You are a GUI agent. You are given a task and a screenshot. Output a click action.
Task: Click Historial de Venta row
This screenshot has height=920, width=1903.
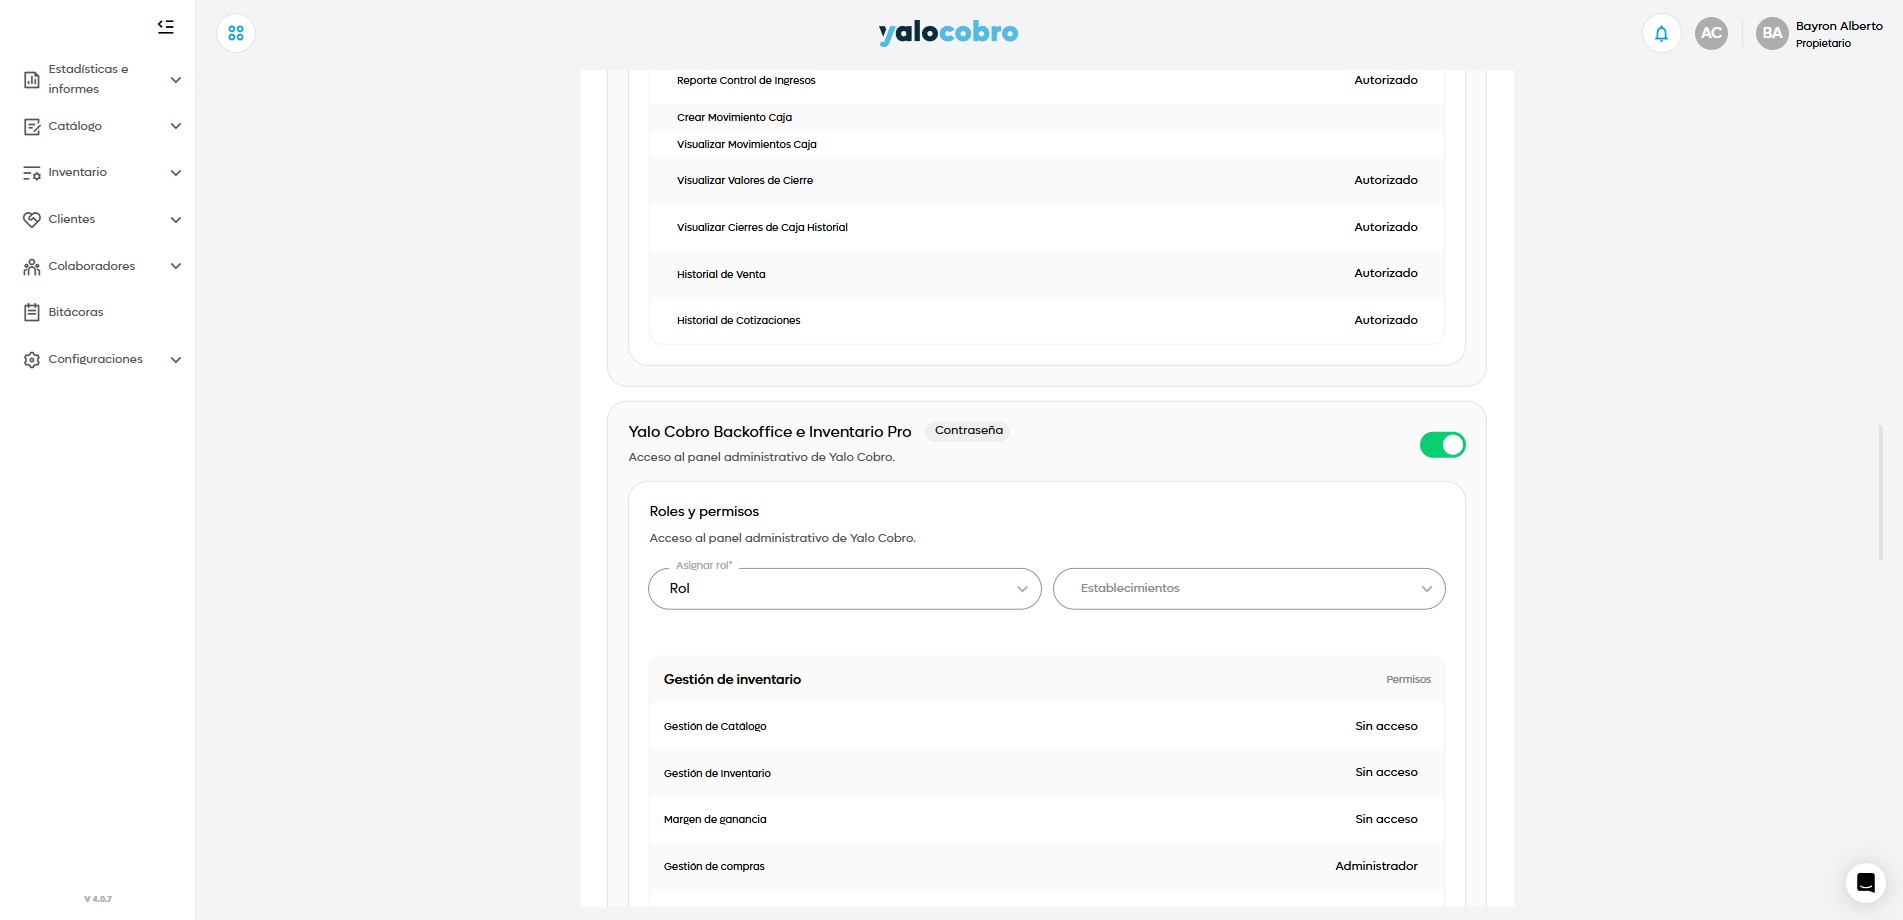tap(1046, 274)
